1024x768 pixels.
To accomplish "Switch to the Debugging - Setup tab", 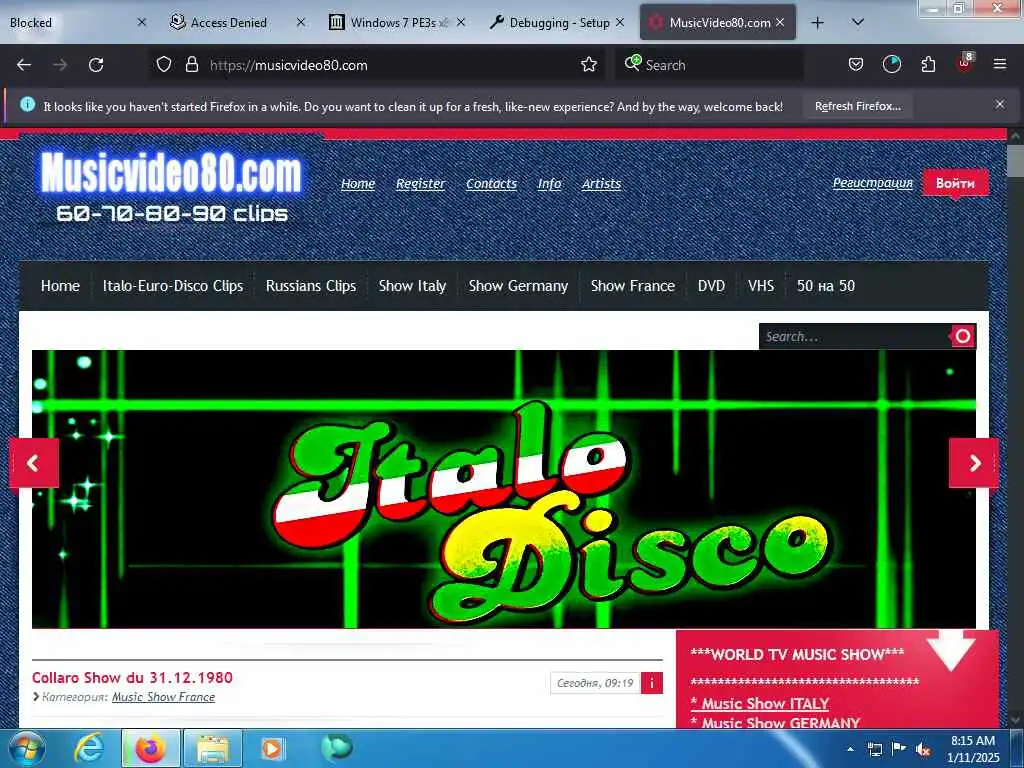I will pos(557,23).
